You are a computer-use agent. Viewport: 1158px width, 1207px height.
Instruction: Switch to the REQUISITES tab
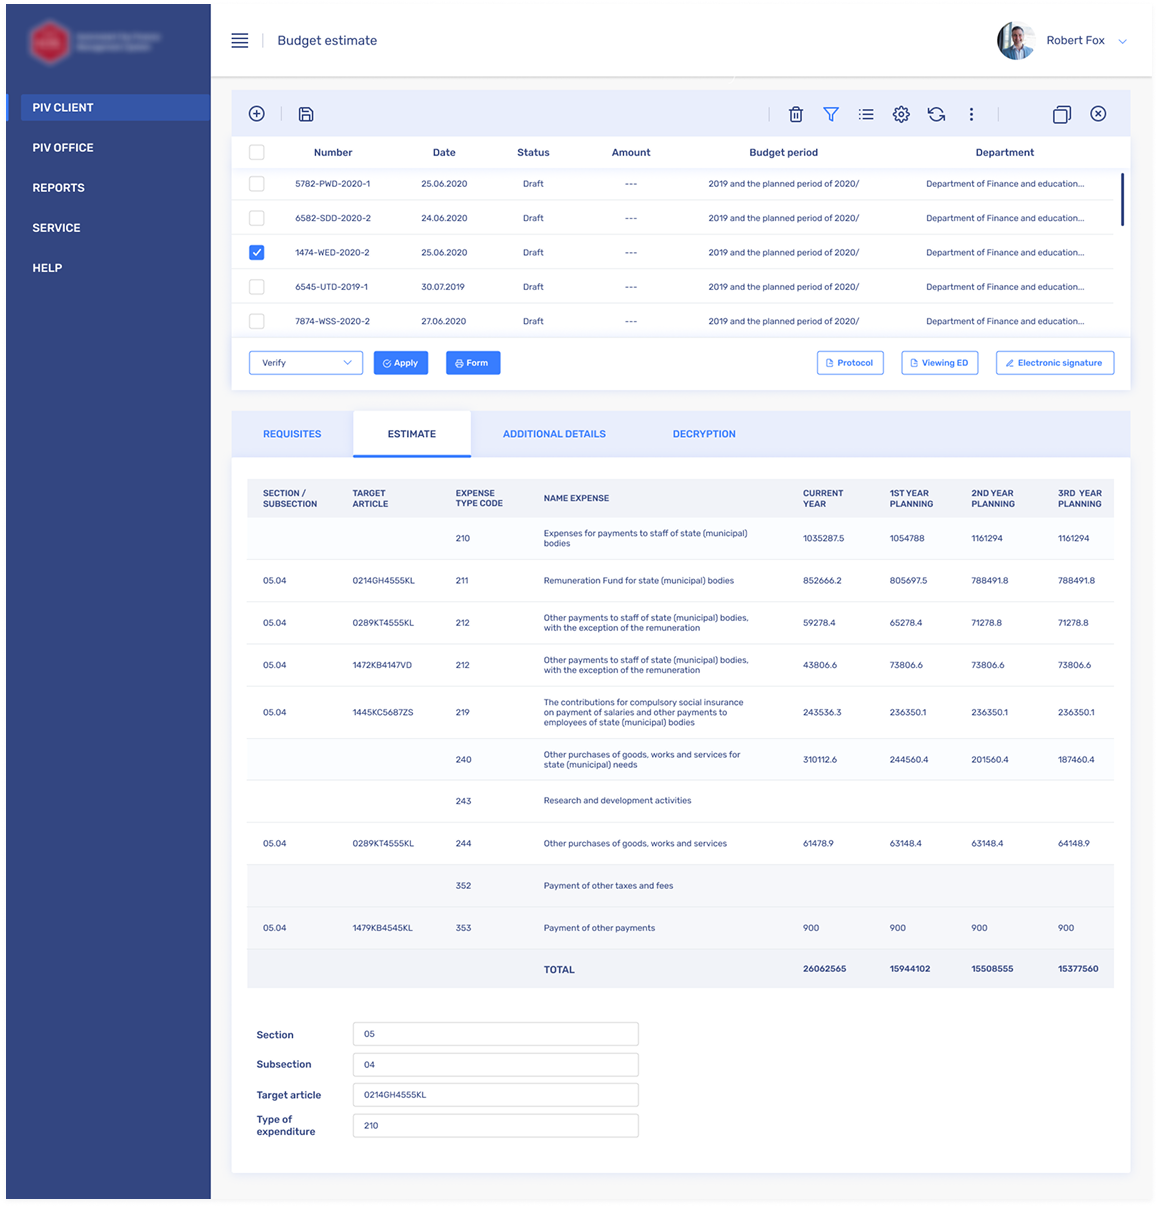(x=292, y=434)
